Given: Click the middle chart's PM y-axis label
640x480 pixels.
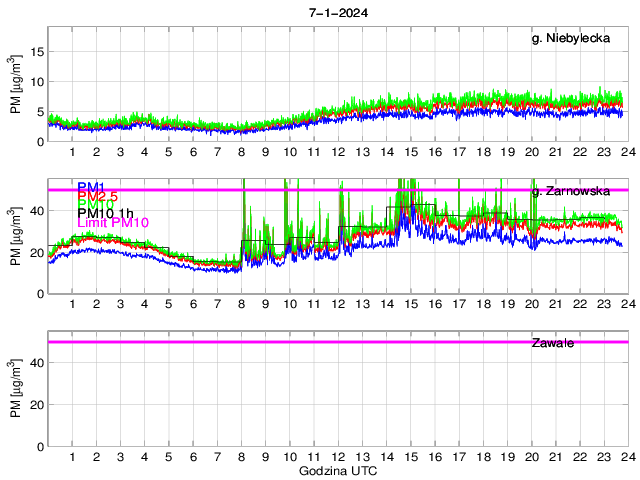Looking at the screenshot, I should (16, 236).
